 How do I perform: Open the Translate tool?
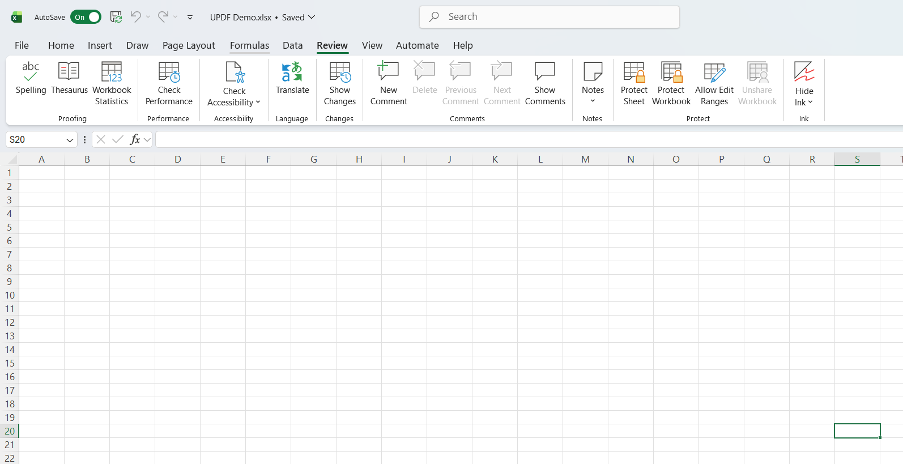tap(293, 79)
